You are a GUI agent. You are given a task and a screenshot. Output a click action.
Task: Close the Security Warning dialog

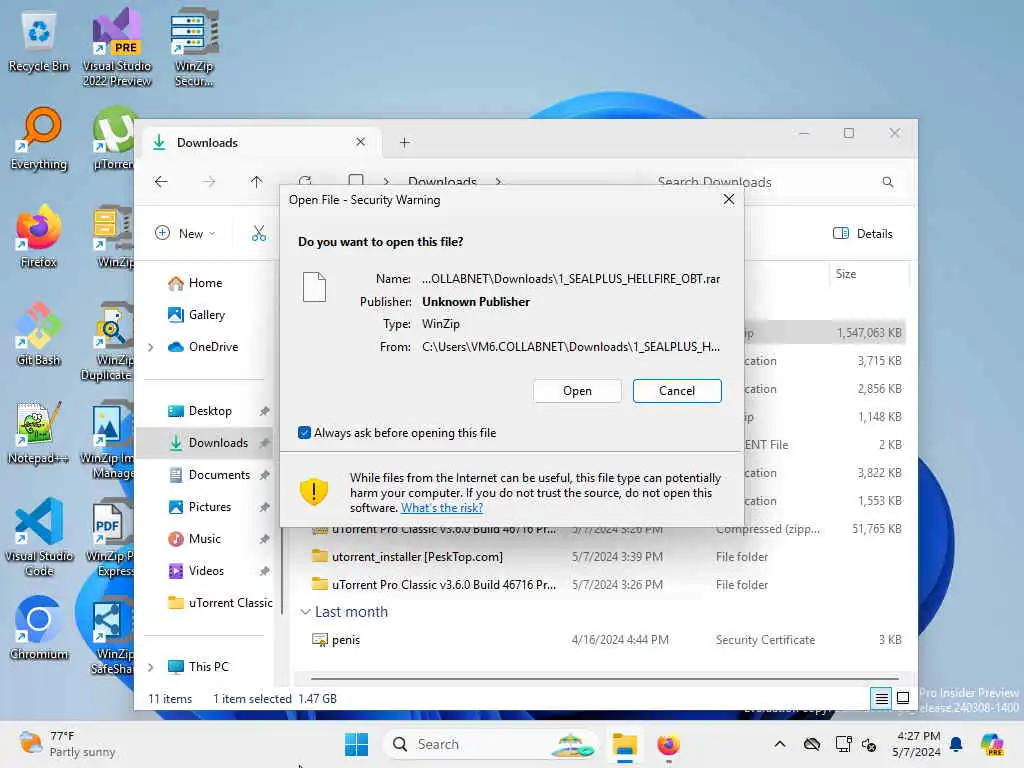pos(729,199)
